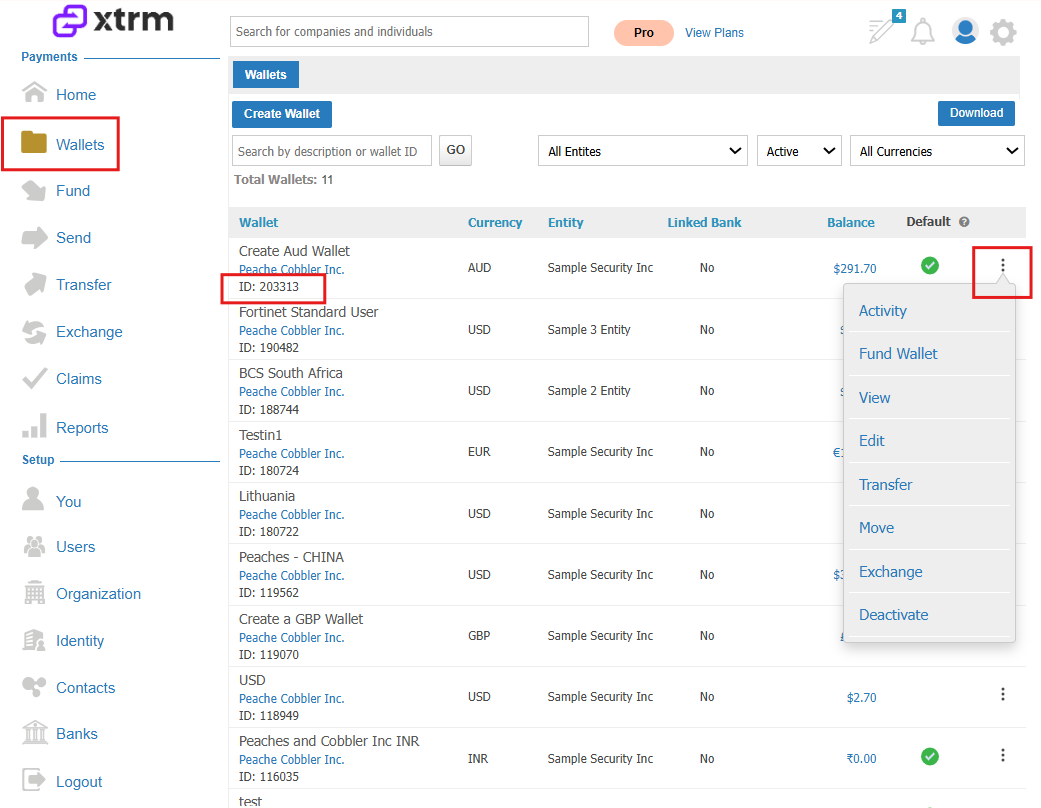
Task: Click the $291.70 balance link
Action: [854, 268]
